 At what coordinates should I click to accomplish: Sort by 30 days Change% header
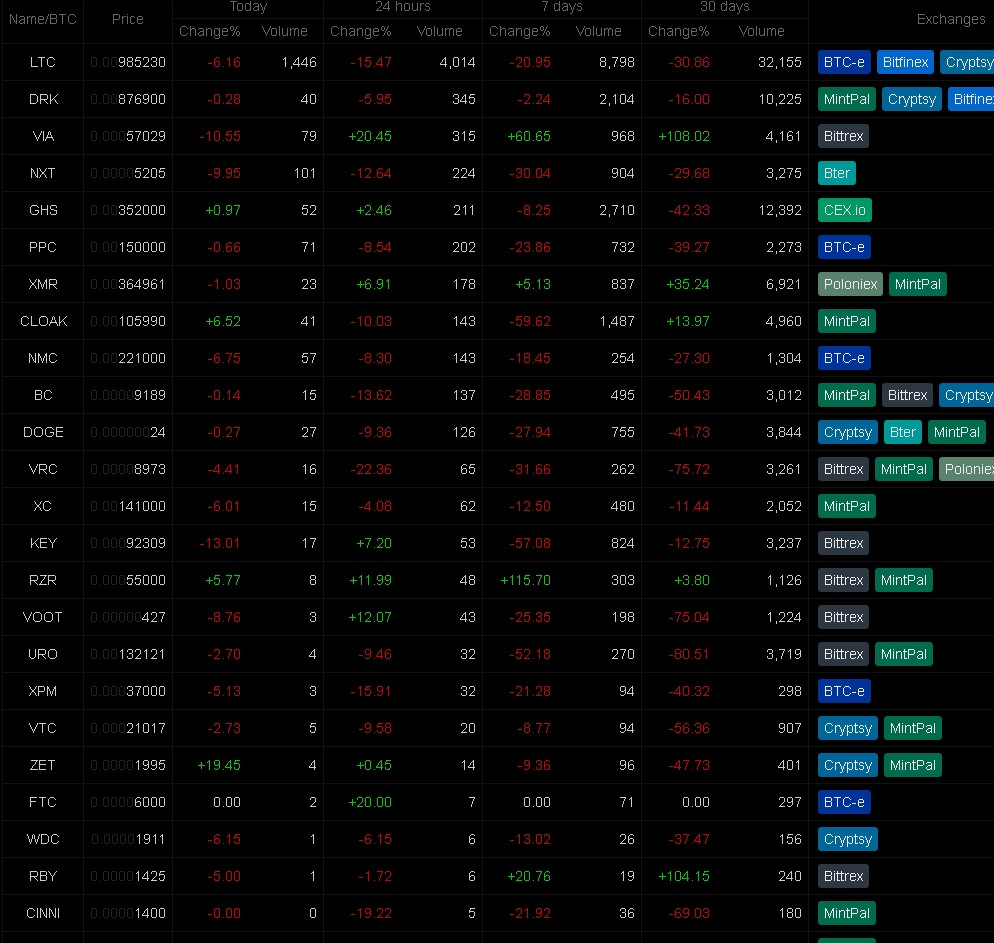678,31
